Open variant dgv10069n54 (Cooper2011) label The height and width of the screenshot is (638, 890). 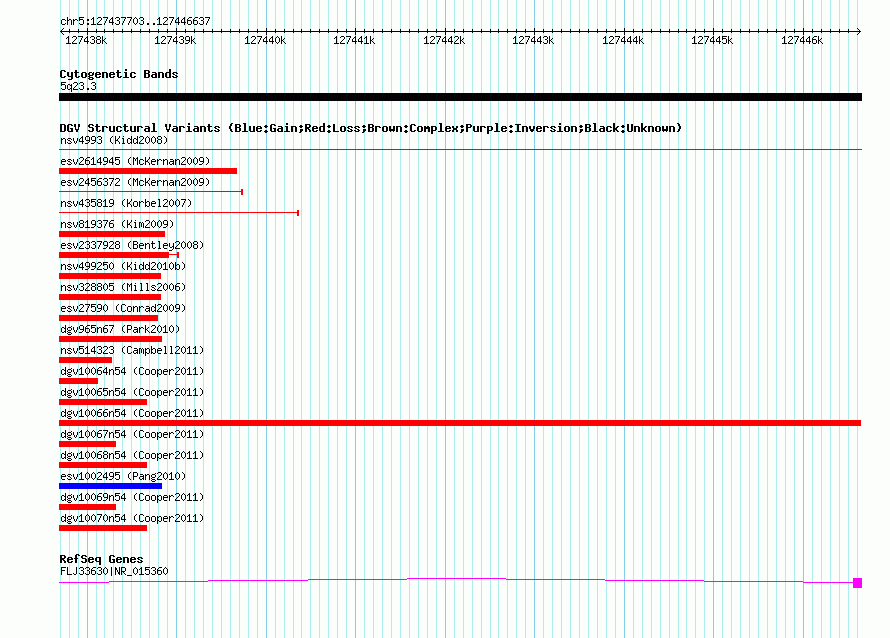coord(132,497)
